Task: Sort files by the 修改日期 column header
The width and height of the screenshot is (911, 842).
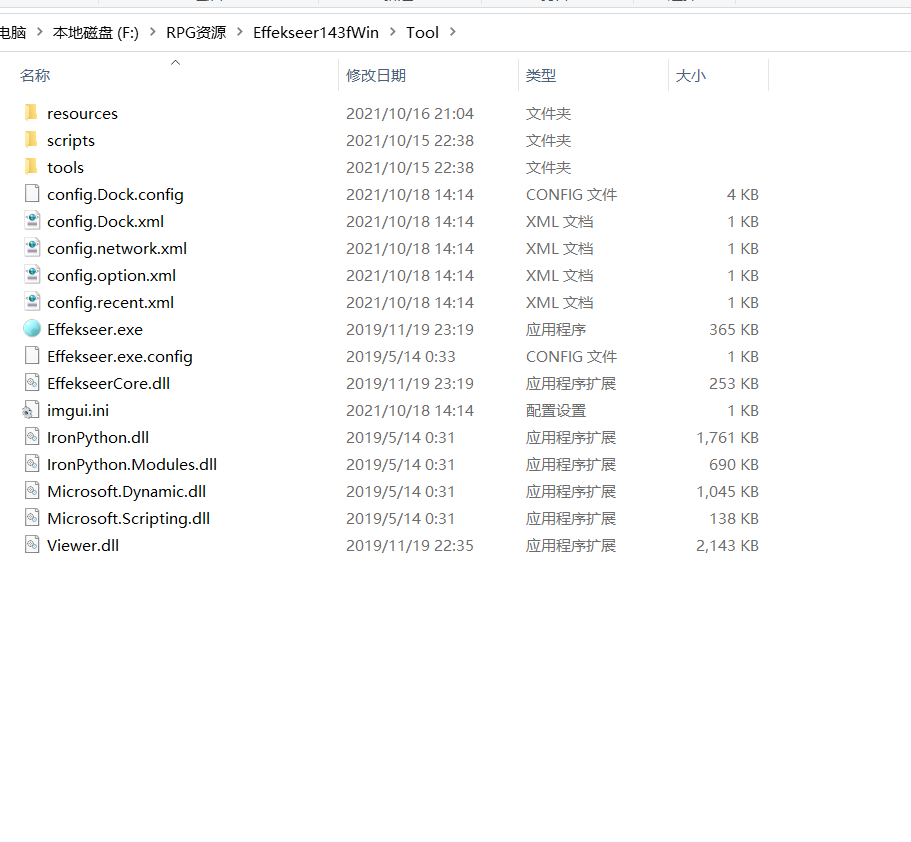Action: pyautogui.click(x=376, y=76)
